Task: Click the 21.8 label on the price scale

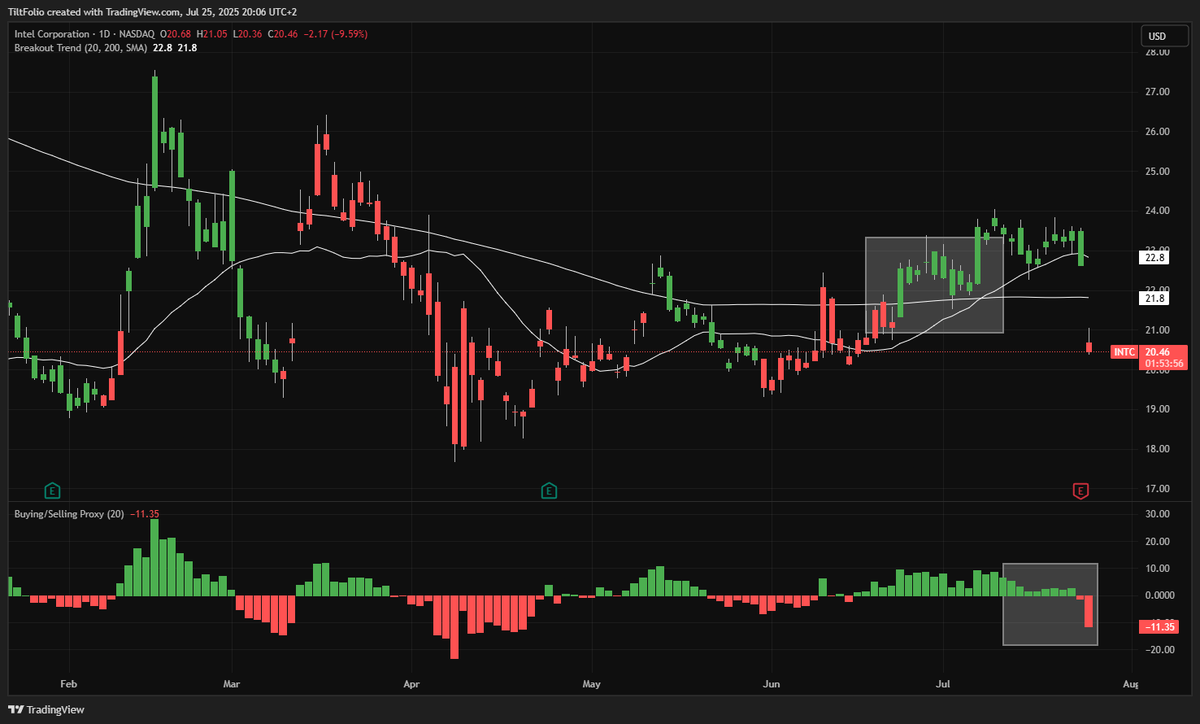Action: [1155, 298]
